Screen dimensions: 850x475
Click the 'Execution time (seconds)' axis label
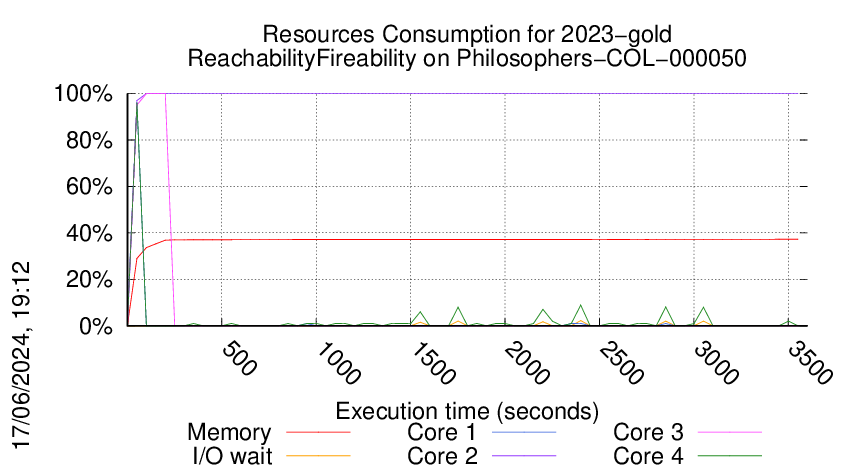pyautogui.click(x=467, y=411)
